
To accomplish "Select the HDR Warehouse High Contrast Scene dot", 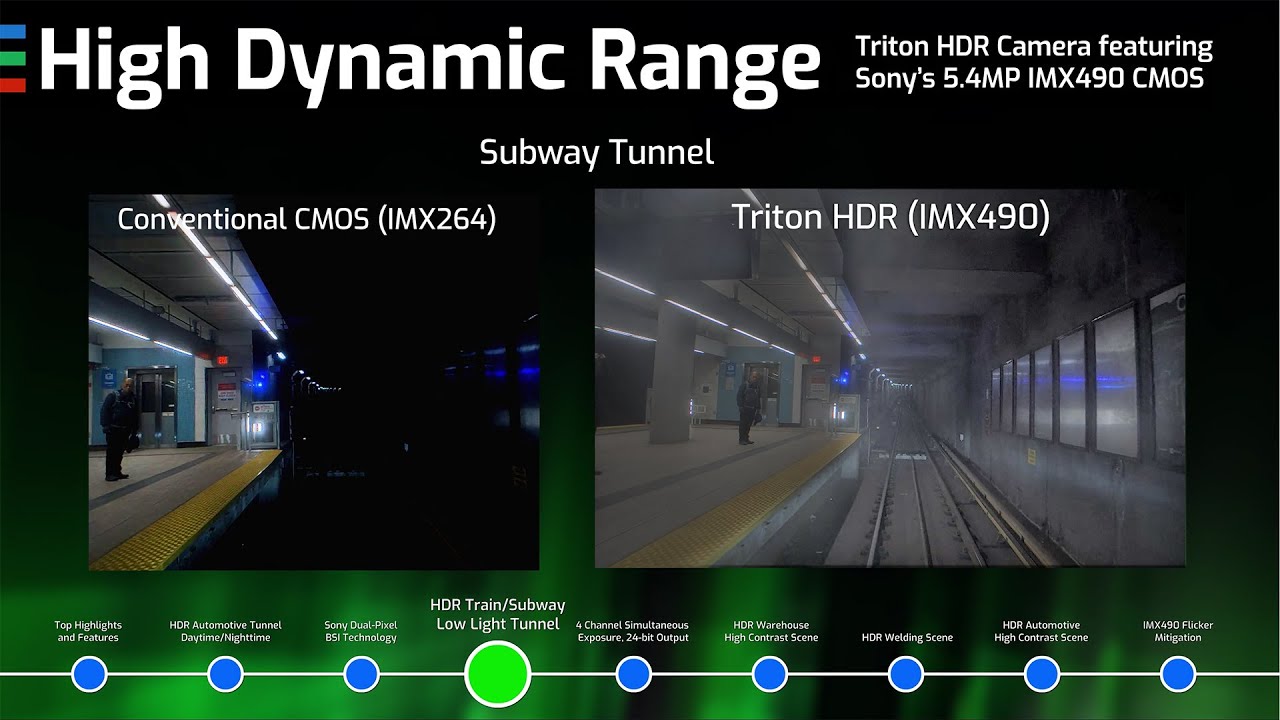I will pos(769,674).
